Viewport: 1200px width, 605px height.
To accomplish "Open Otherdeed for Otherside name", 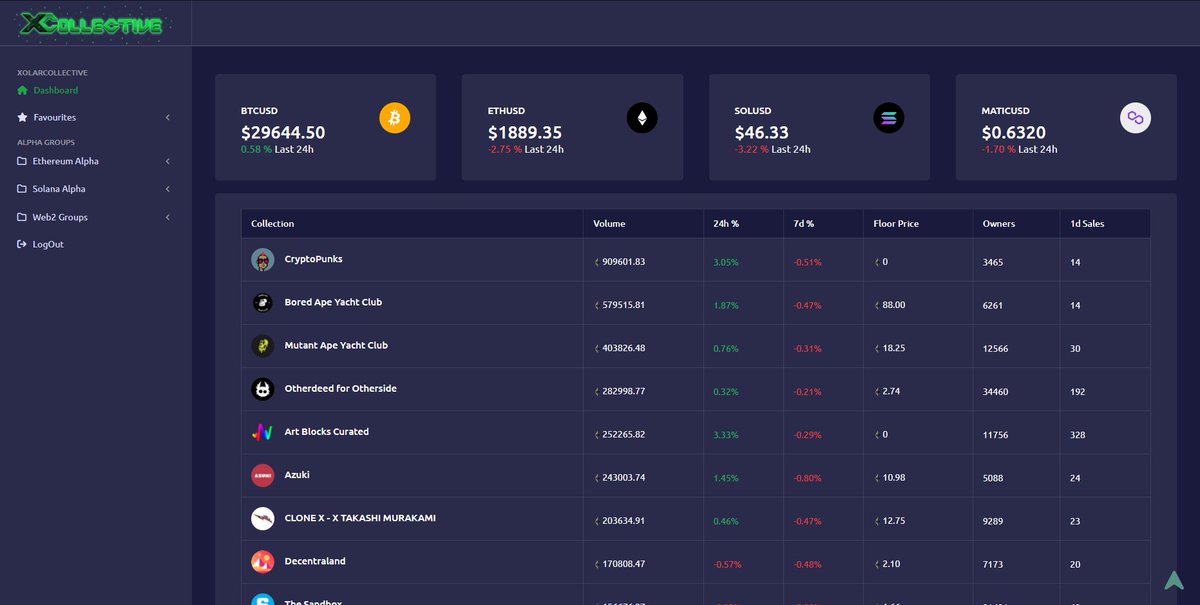I will coord(340,388).
